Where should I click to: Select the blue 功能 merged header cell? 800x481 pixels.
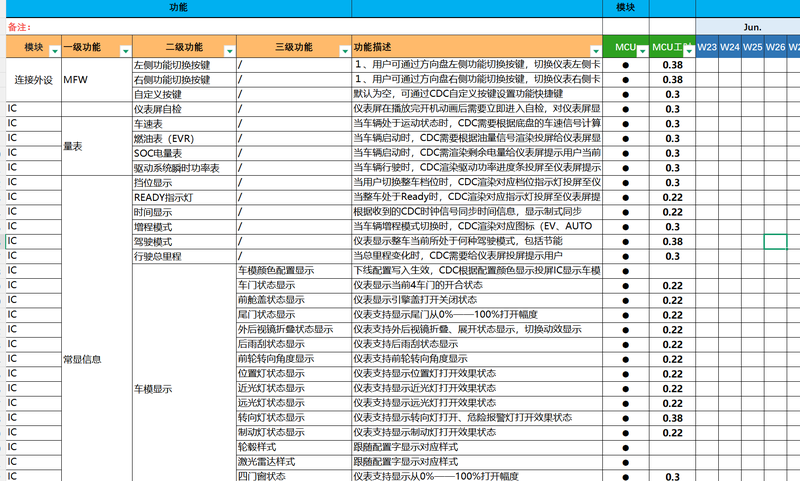coord(179,8)
